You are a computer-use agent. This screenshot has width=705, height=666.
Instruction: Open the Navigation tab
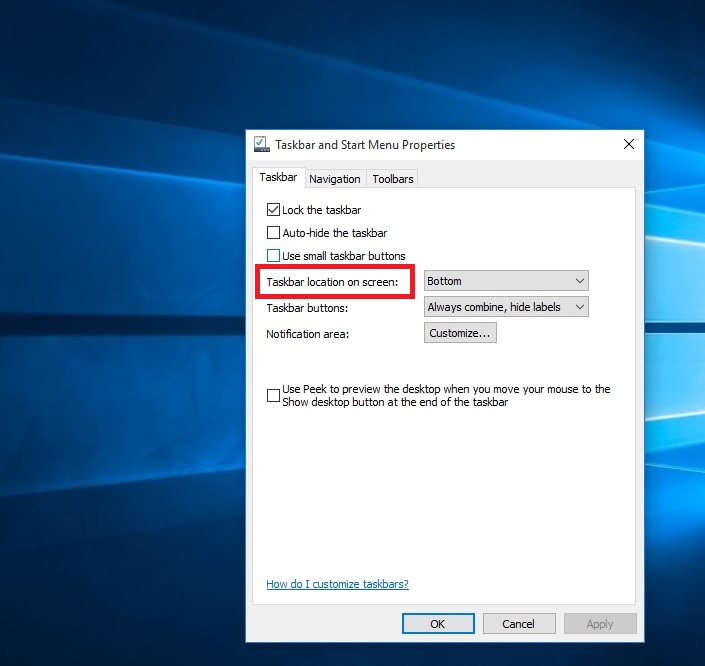coord(334,179)
